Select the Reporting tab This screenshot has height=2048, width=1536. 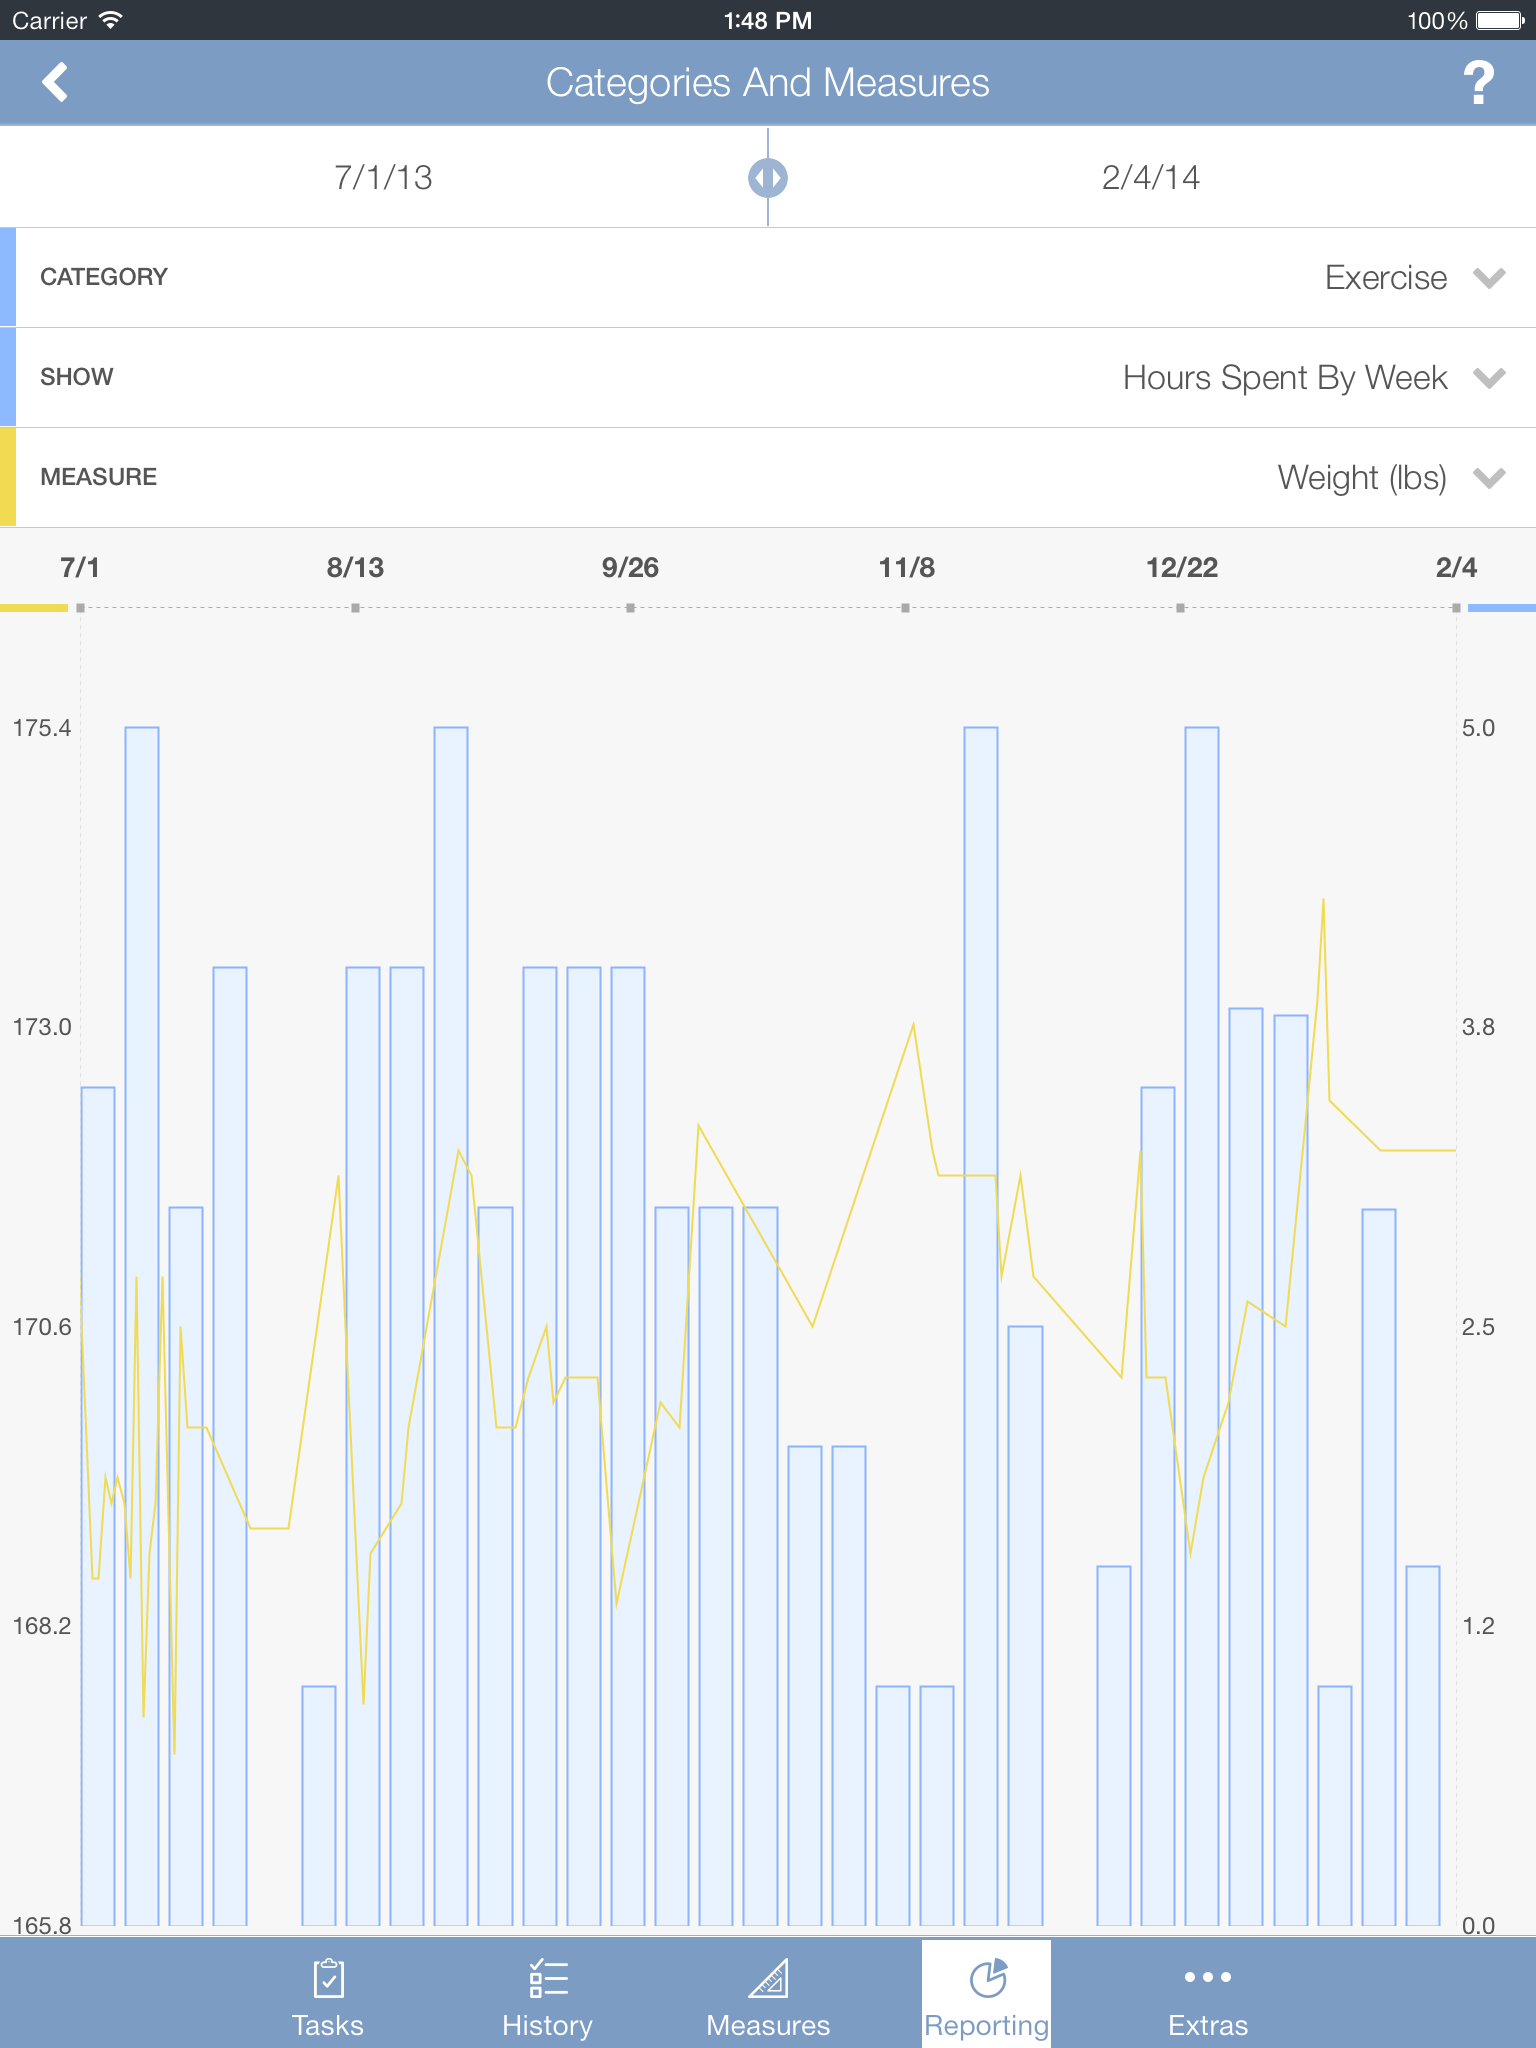pyautogui.click(x=987, y=1995)
